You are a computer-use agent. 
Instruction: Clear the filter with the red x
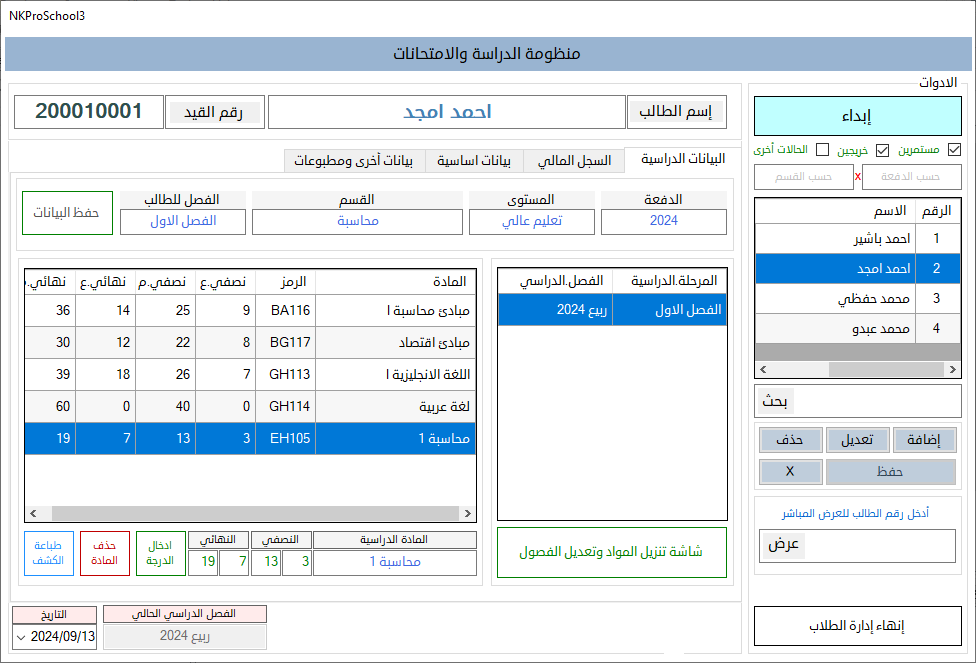pyautogui.click(x=858, y=177)
